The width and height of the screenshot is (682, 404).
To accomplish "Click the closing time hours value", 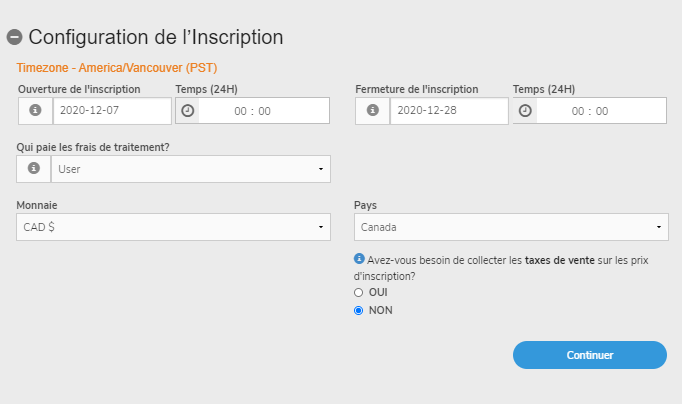I will pyautogui.click(x=579, y=111).
